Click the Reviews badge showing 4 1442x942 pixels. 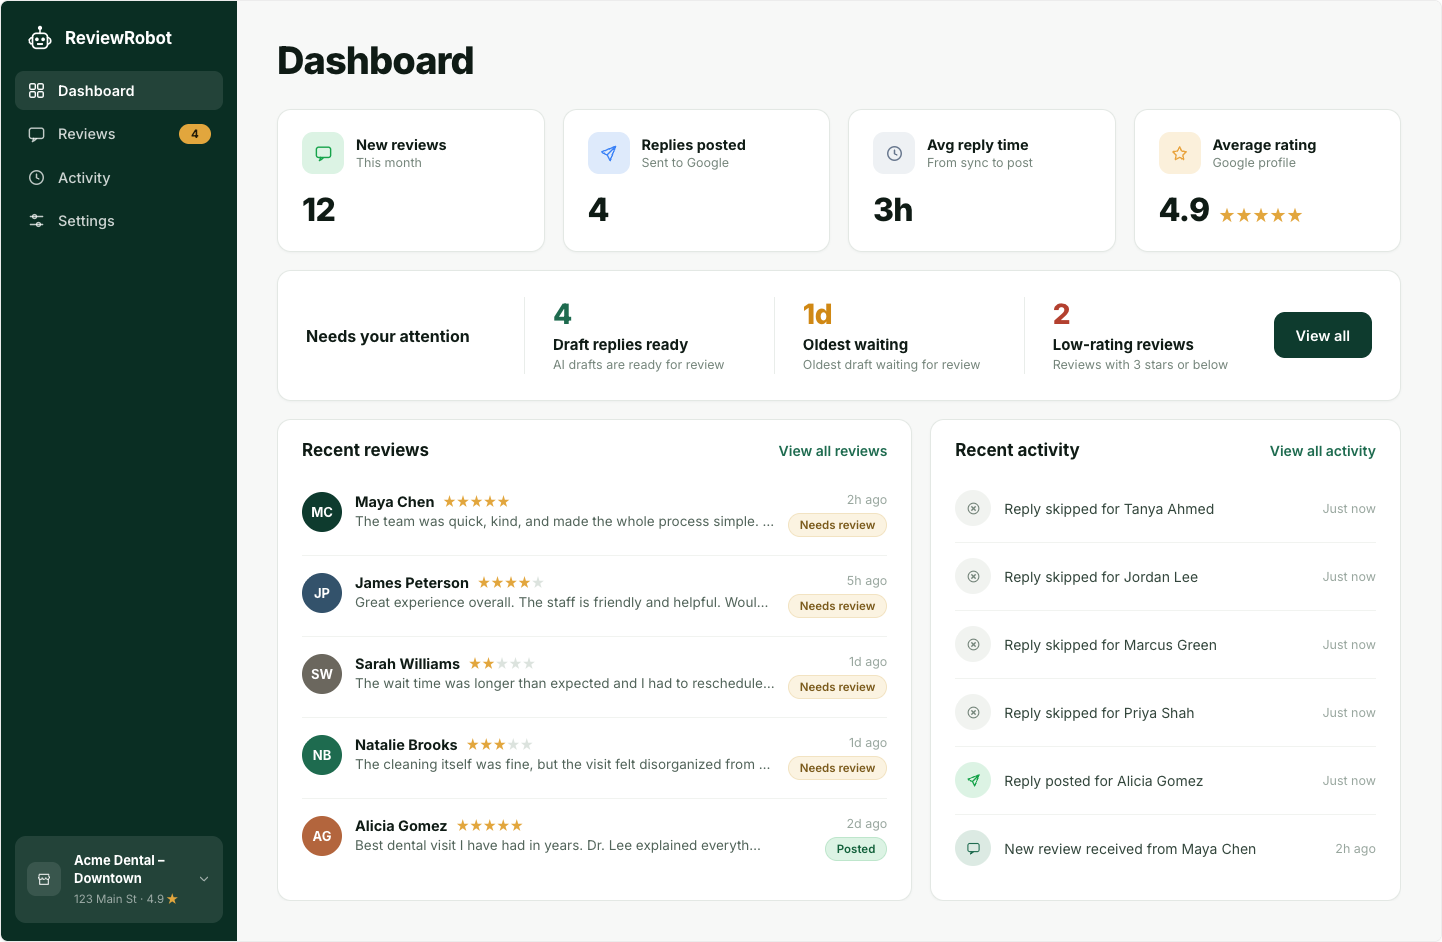tap(195, 134)
